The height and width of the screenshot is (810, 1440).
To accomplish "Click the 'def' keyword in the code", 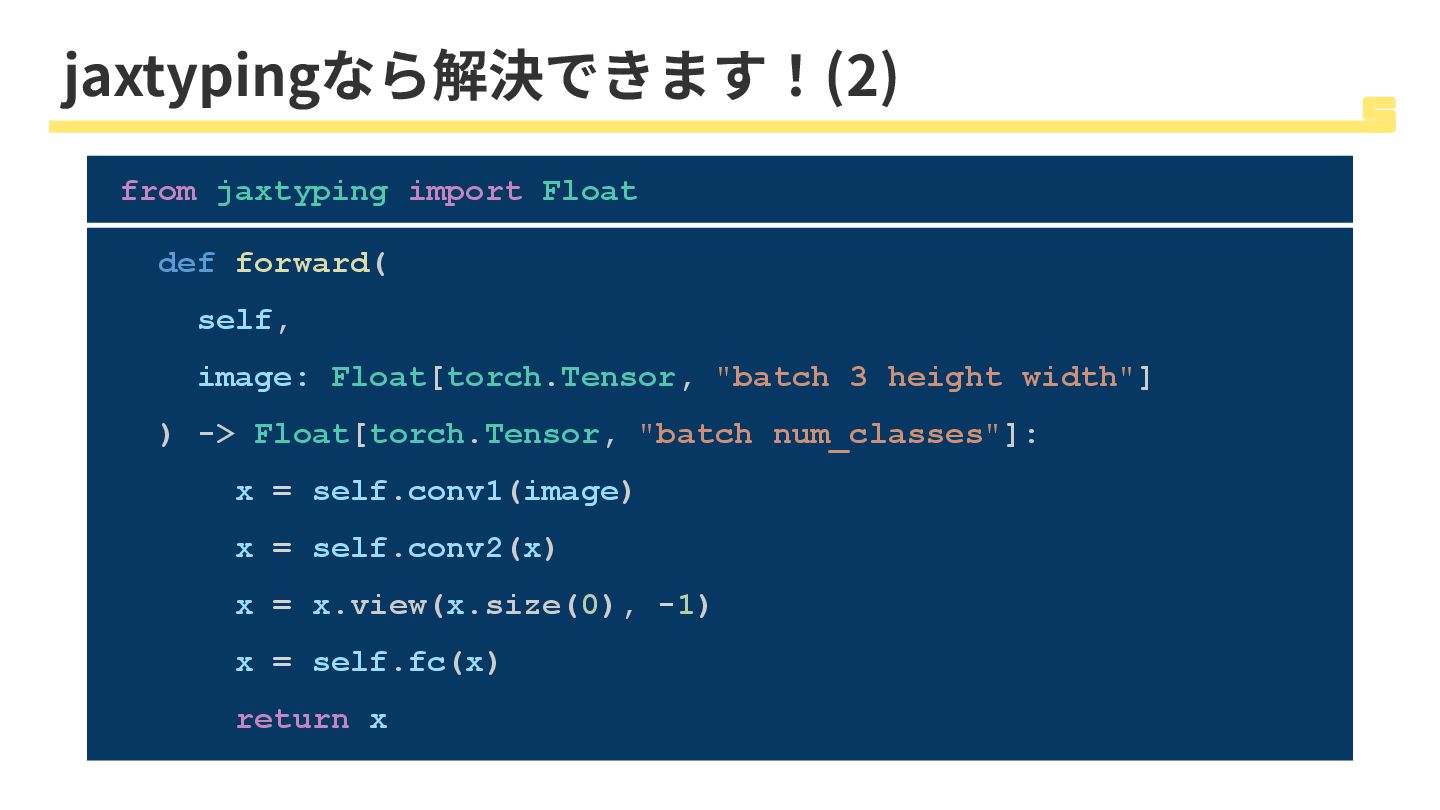I will click(x=186, y=263).
